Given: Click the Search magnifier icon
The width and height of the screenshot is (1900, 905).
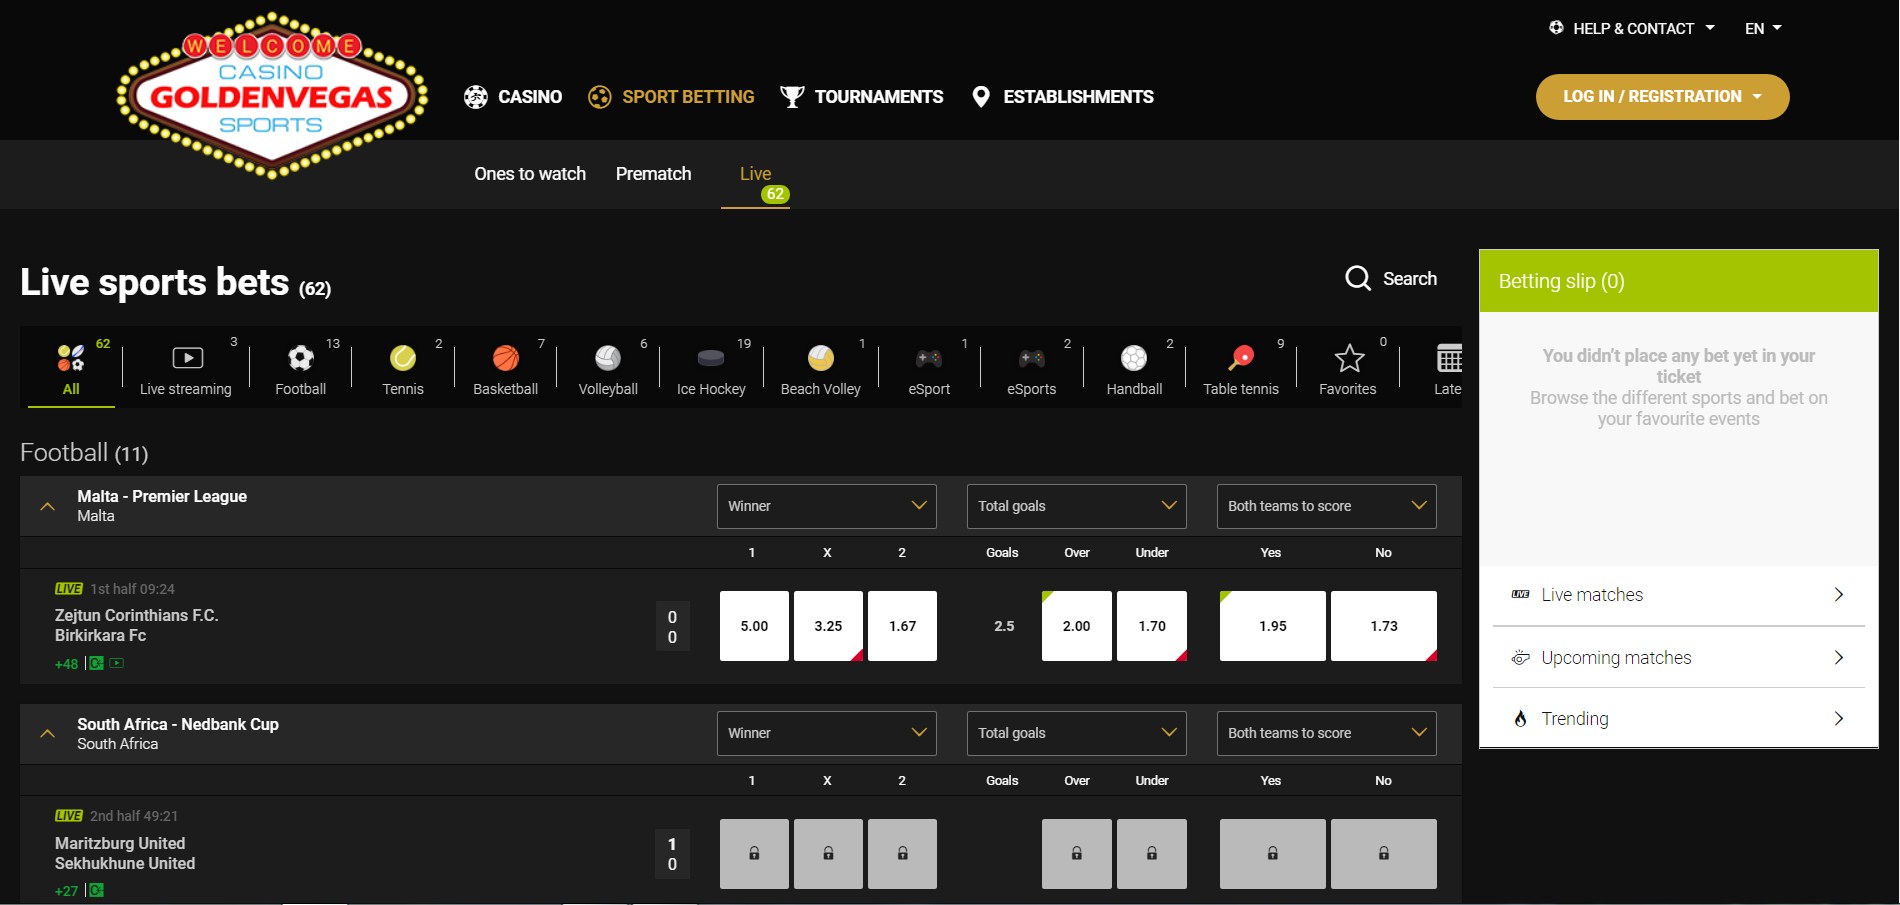Looking at the screenshot, I should tap(1357, 278).
